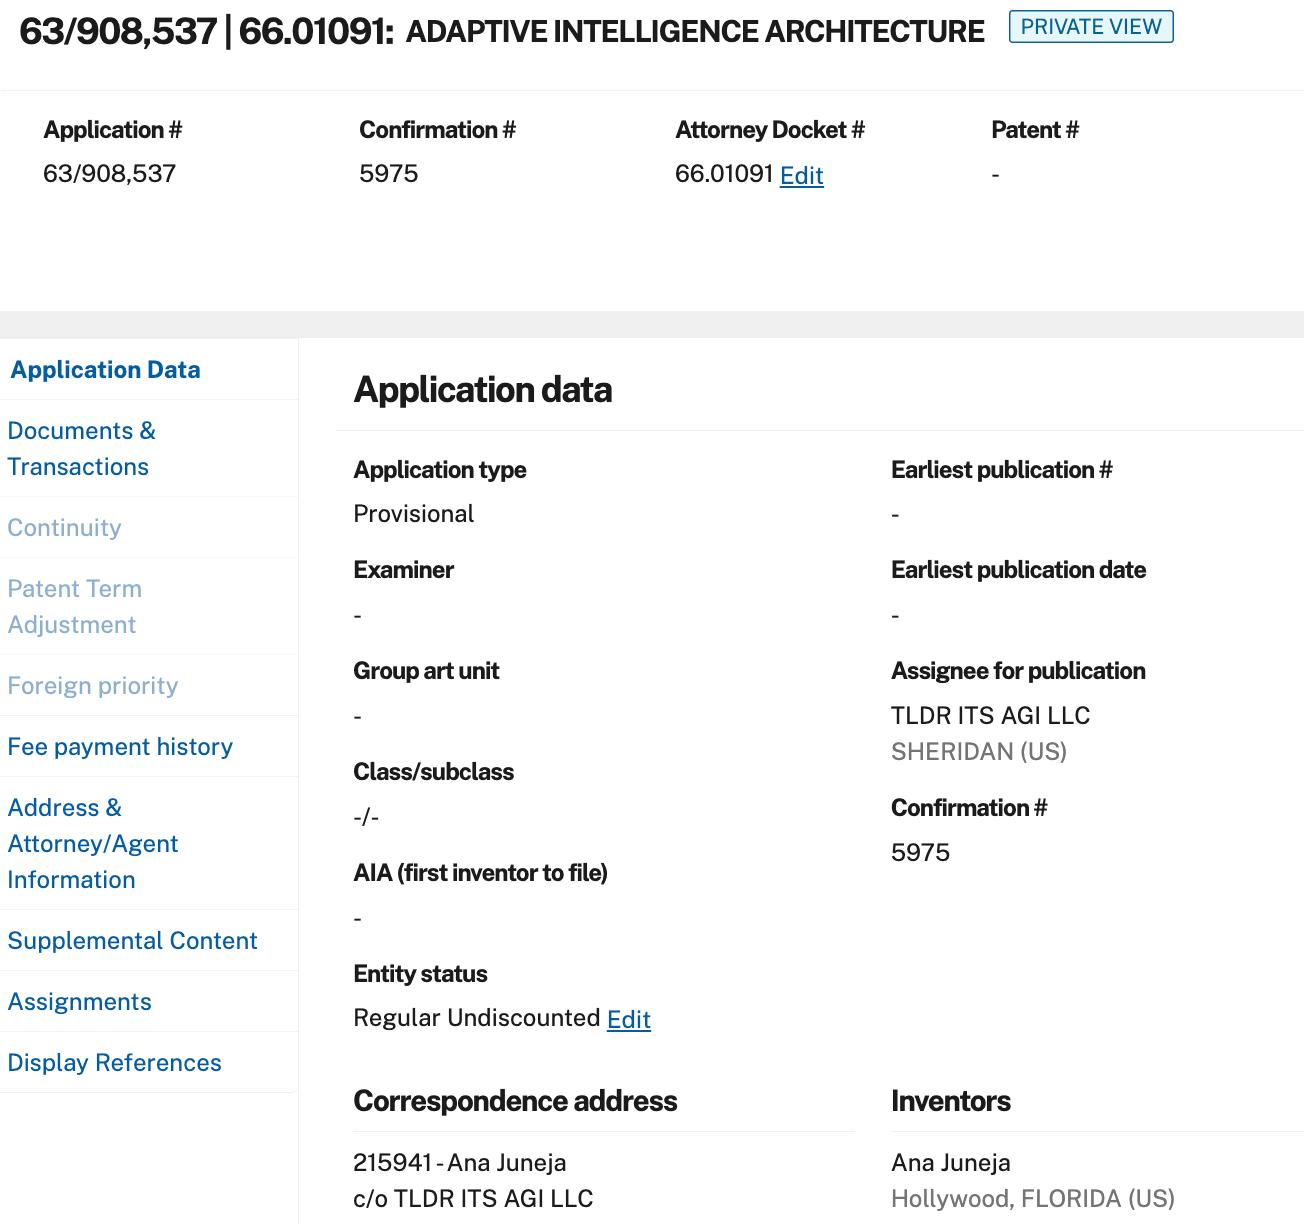Click the Inventors heading
Screen dimensions: 1304x1224
tap(950, 1101)
